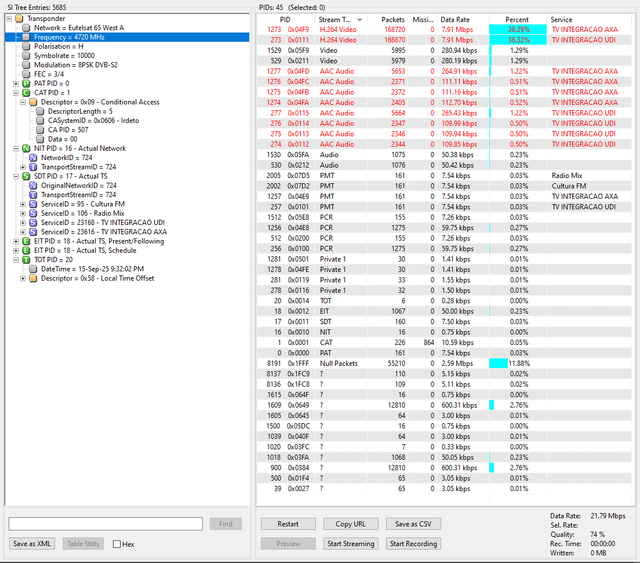Viewport: 640px width, 563px height.
Task: Sort by the PID column header
Action: 285,20
